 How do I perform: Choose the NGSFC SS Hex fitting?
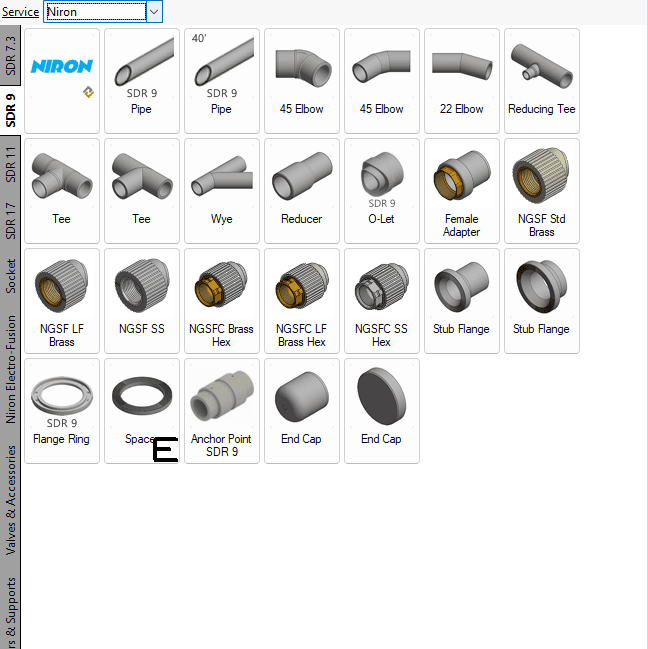click(x=382, y=300)
